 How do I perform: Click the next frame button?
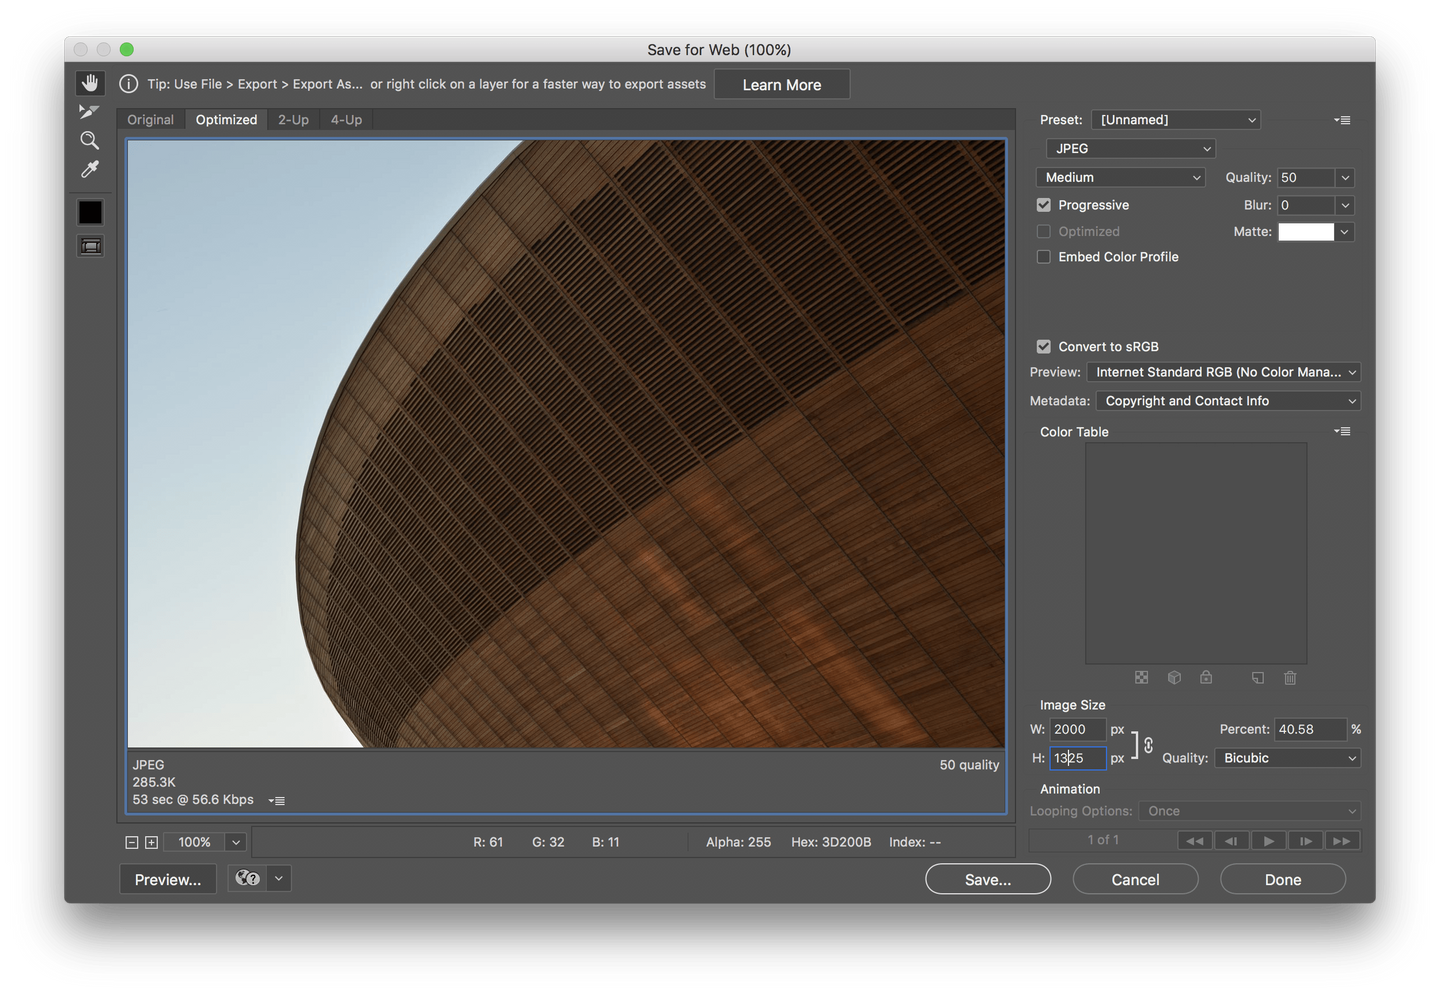click(1306, 841)
